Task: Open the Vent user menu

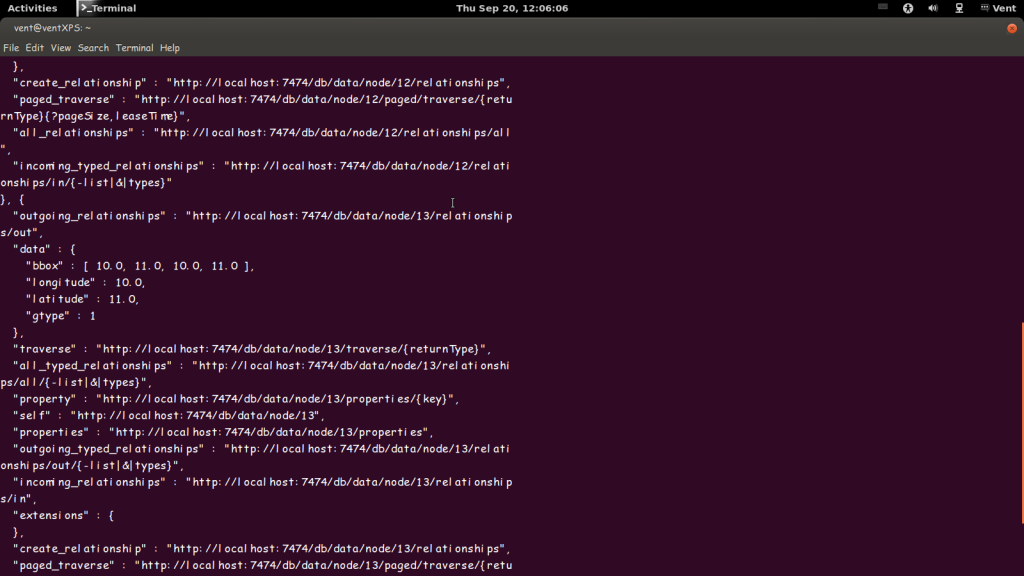Action: click(1004, 8)
